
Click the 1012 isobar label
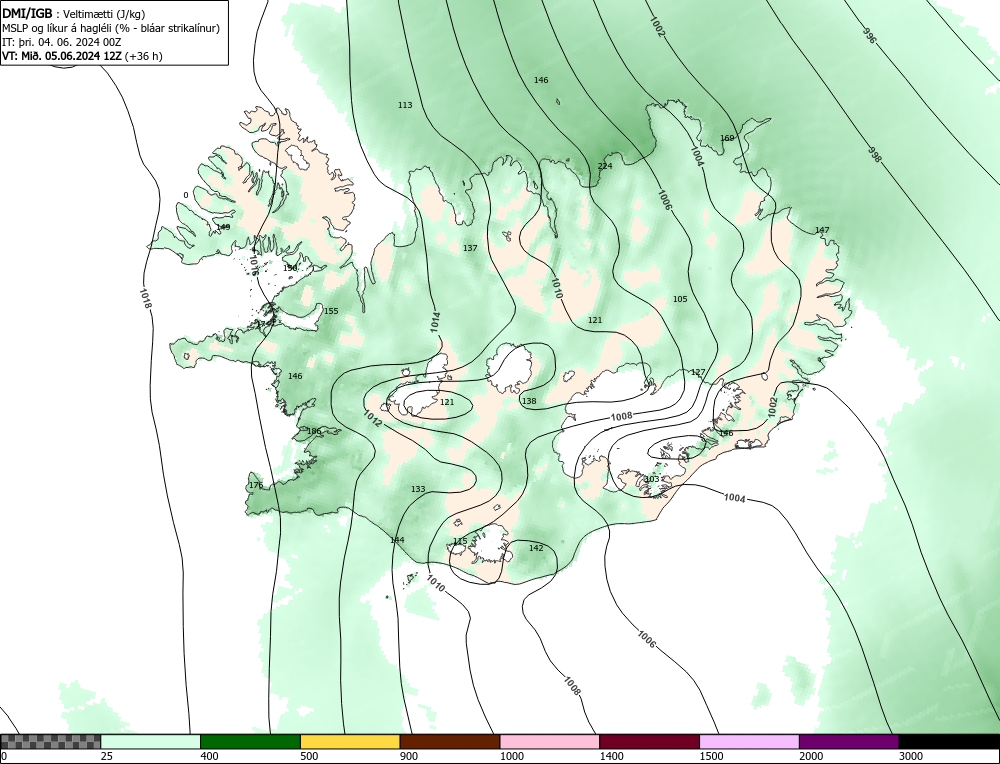372,418
